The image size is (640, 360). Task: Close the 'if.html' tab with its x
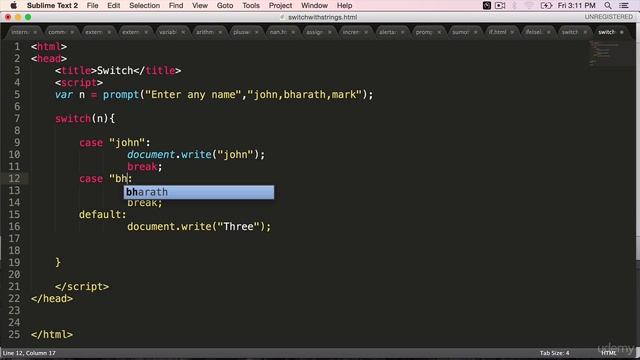[512, 32]
